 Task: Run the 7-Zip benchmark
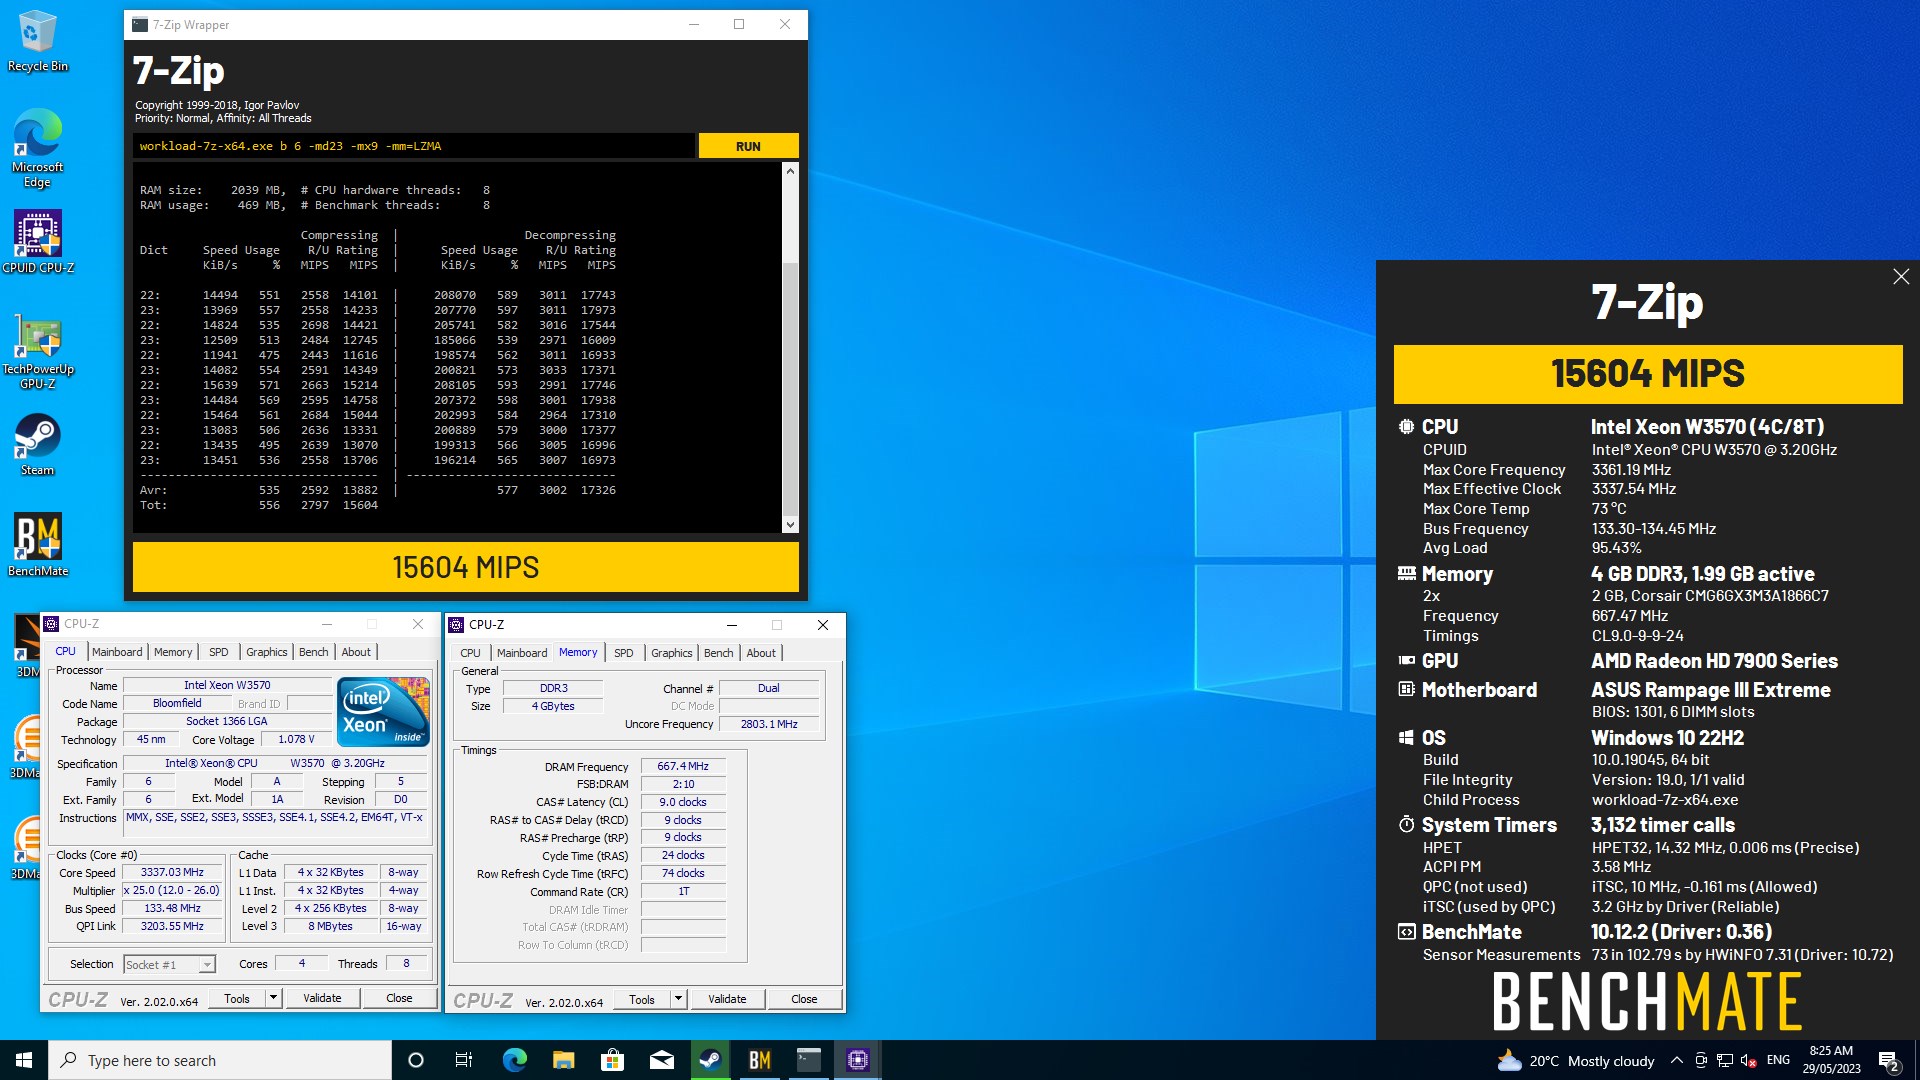[x=748, y=146]
